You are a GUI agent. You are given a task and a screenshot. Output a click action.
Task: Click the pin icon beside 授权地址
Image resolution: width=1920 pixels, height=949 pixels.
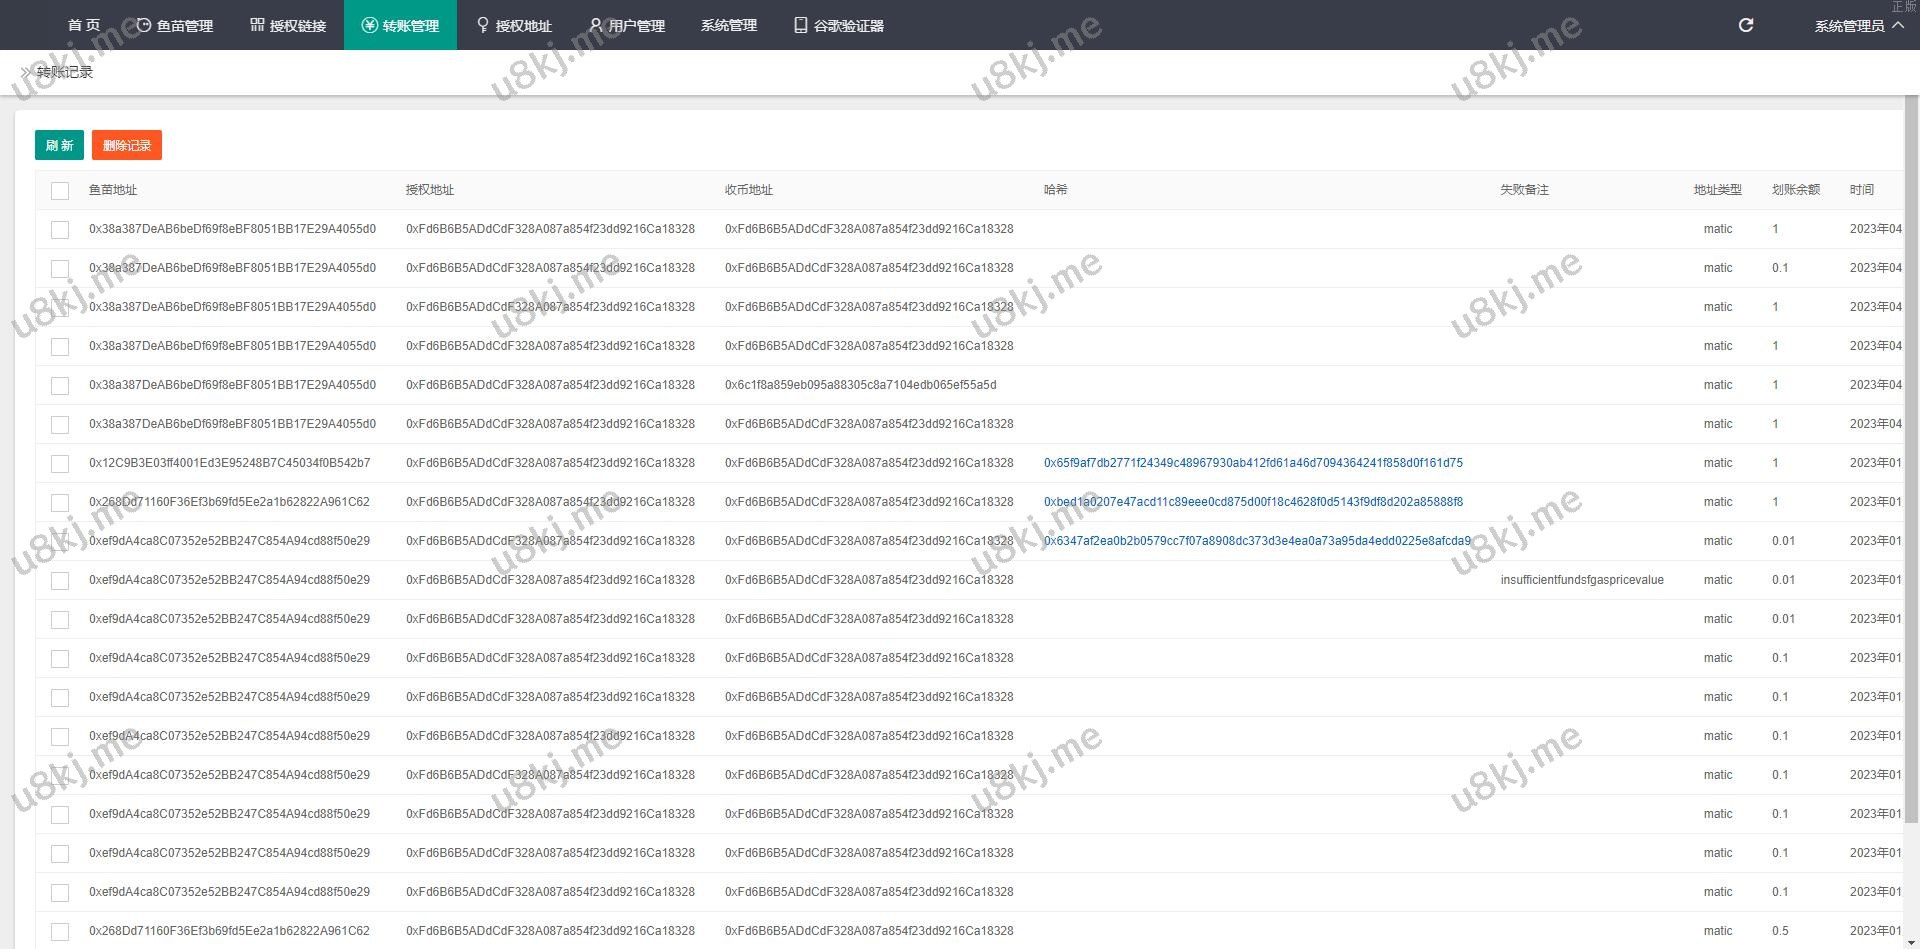point(483,25)
